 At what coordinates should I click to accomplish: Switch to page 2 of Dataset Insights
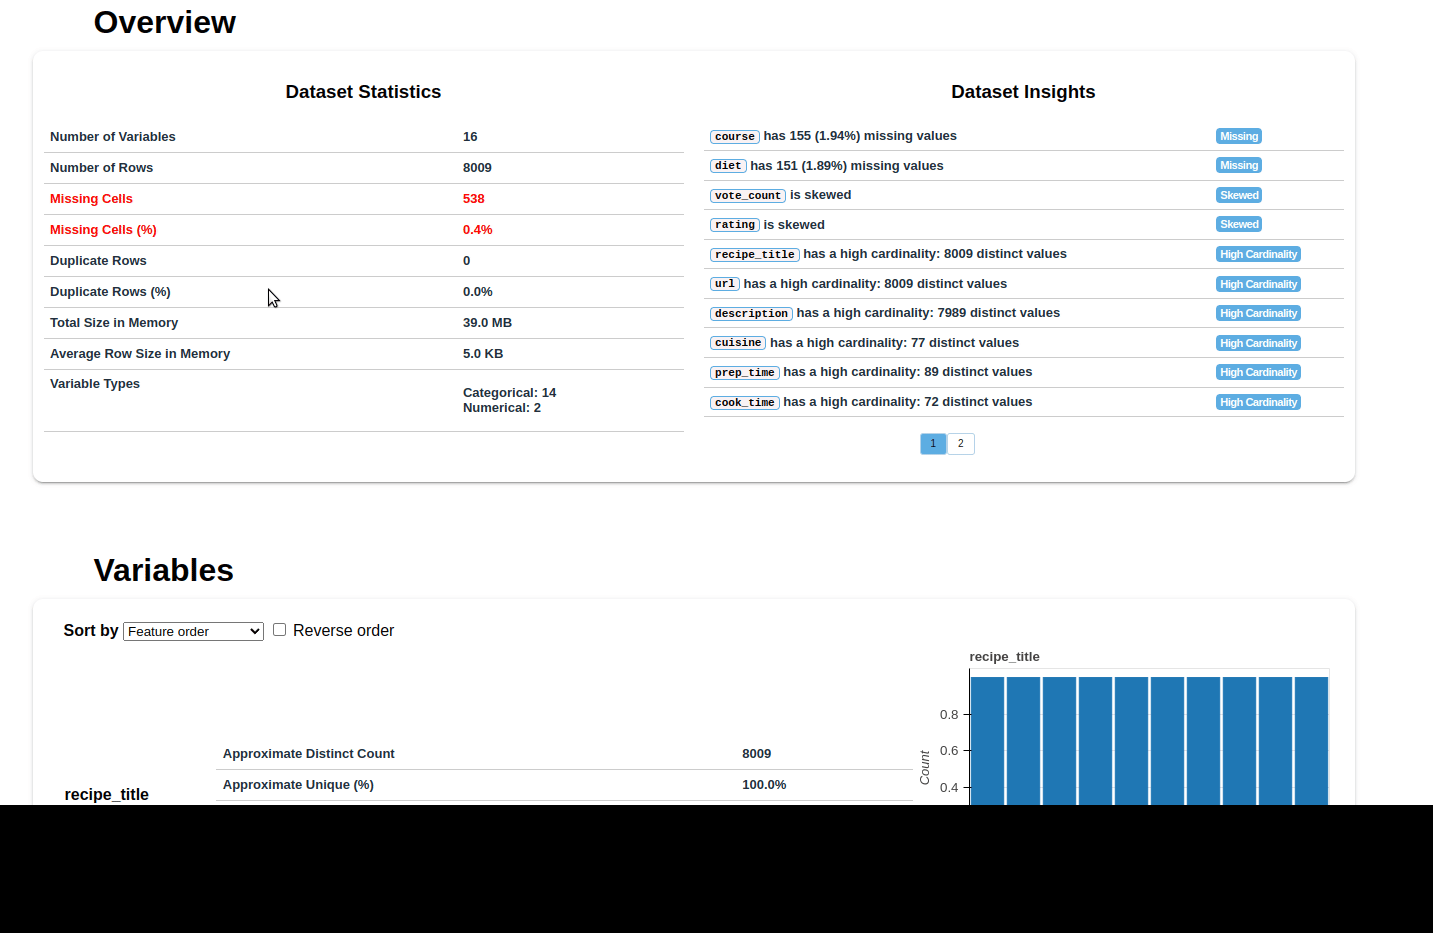click(x=960, y=443)
